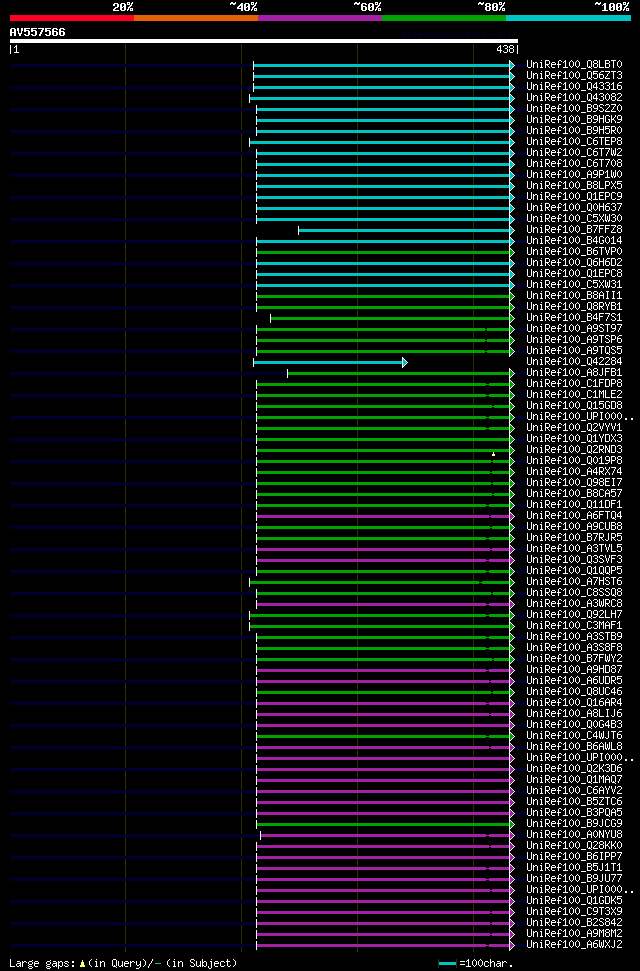
Task: Select the UniRef100_C5XW31 label
Action: point(574,285)
